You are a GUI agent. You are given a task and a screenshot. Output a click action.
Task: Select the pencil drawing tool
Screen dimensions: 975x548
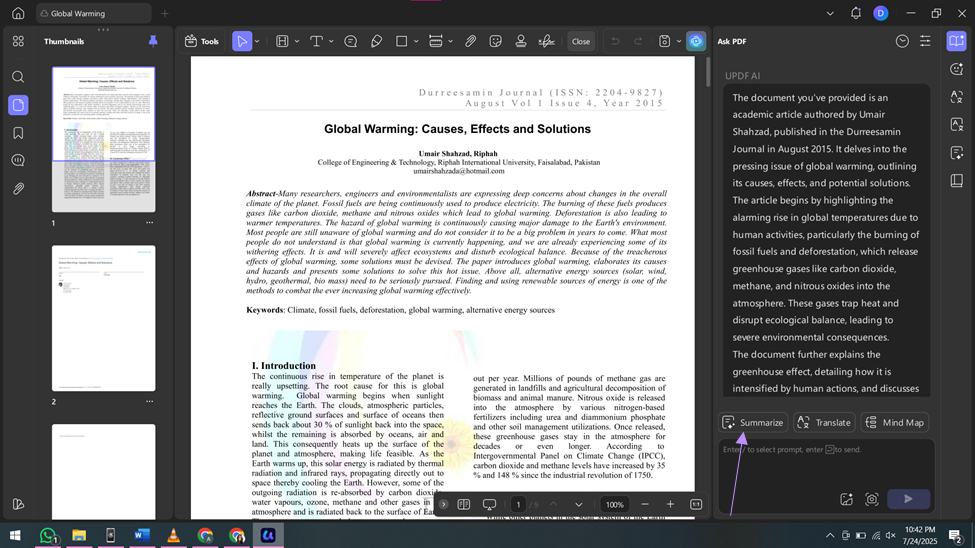(x=376, y=42)
